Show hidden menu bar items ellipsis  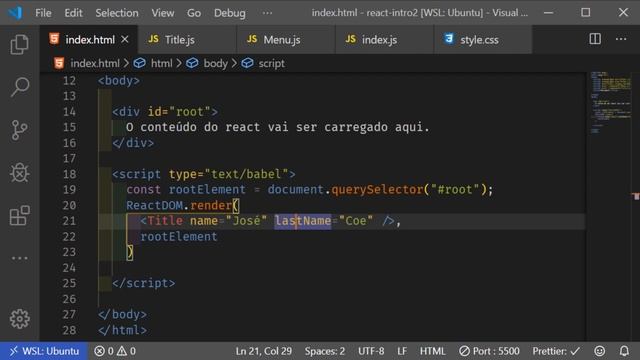tap(267, 13)
